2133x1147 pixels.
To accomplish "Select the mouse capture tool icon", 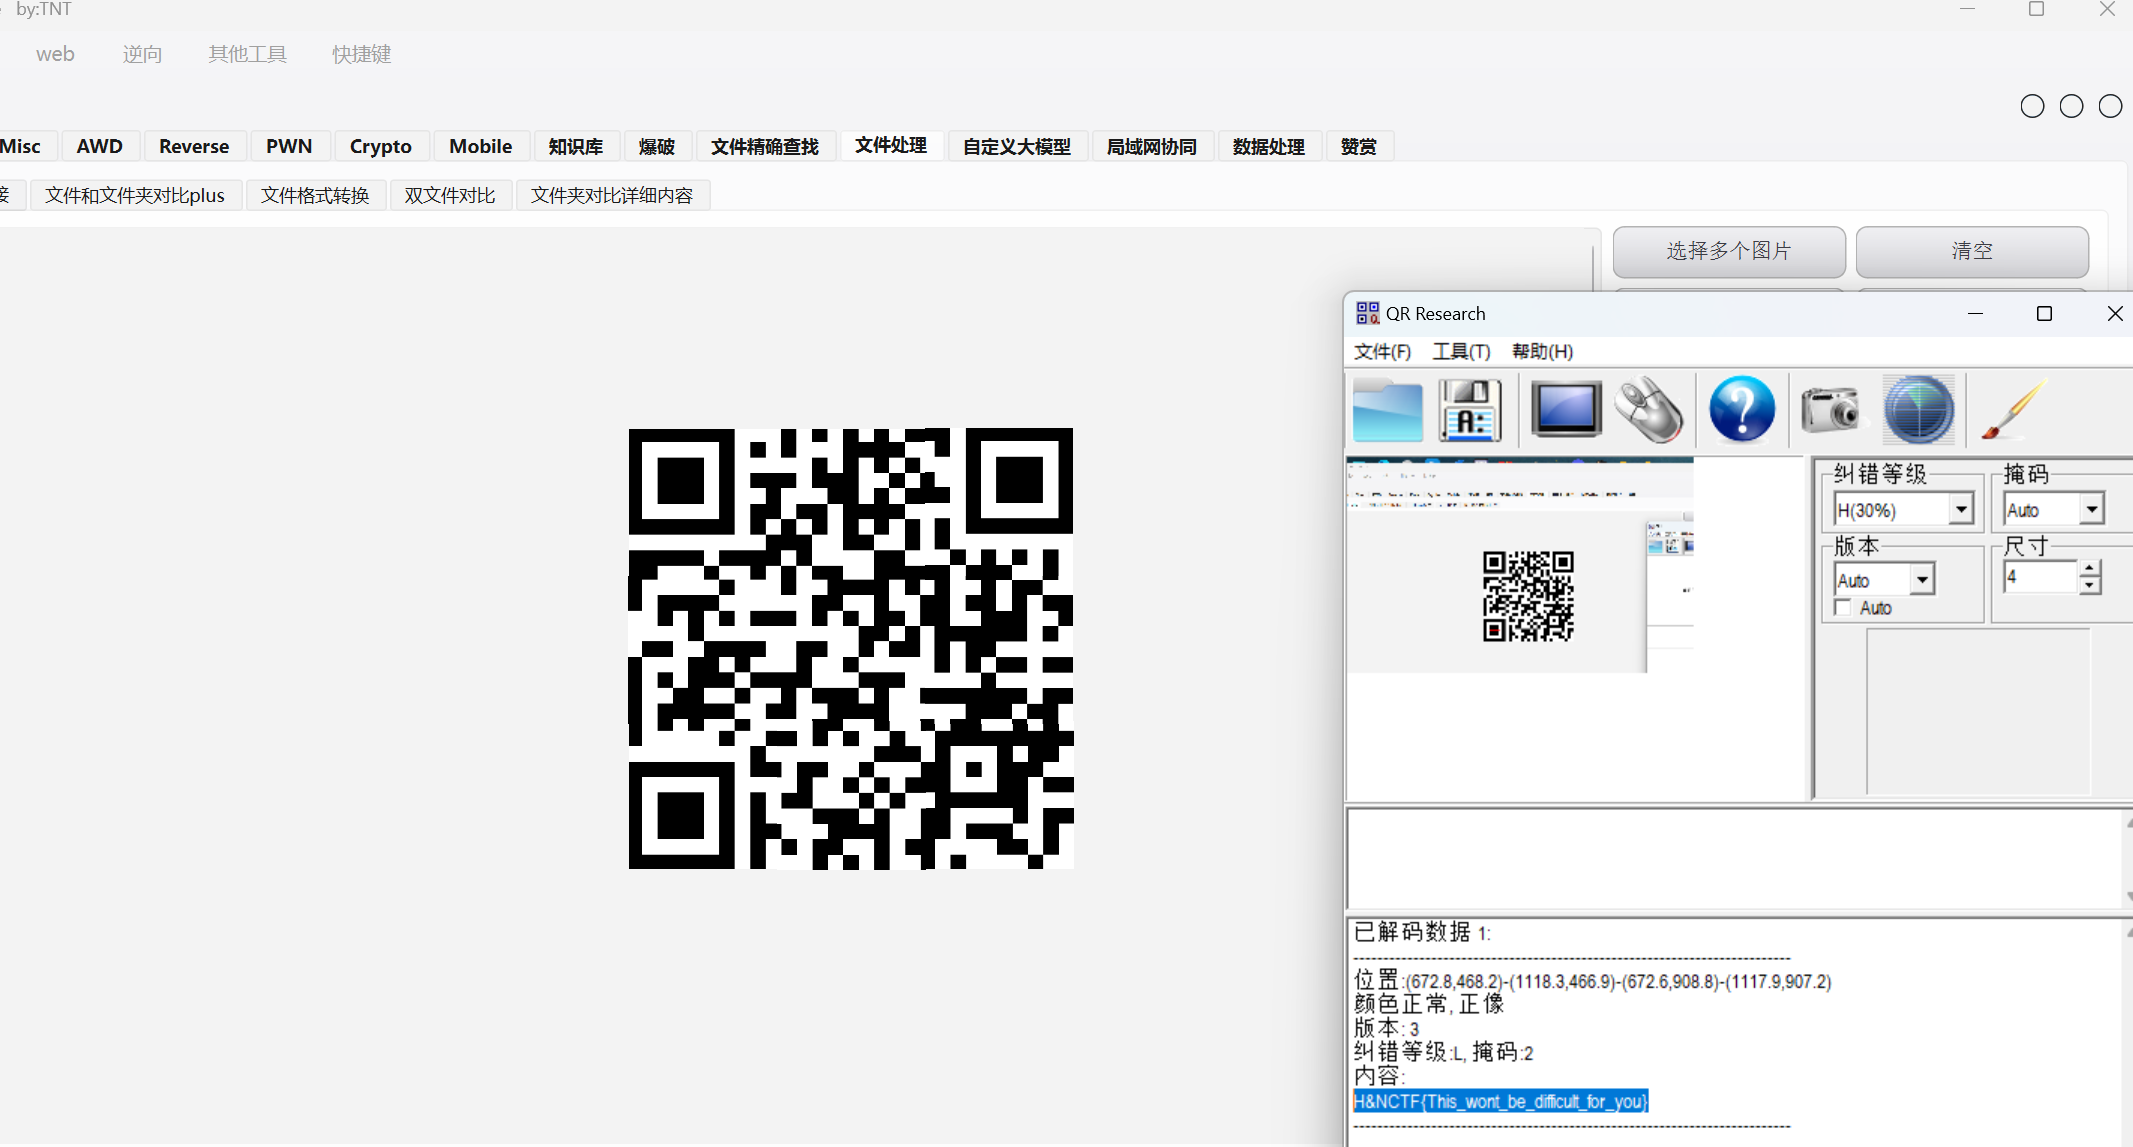I will coord(1650,409).
